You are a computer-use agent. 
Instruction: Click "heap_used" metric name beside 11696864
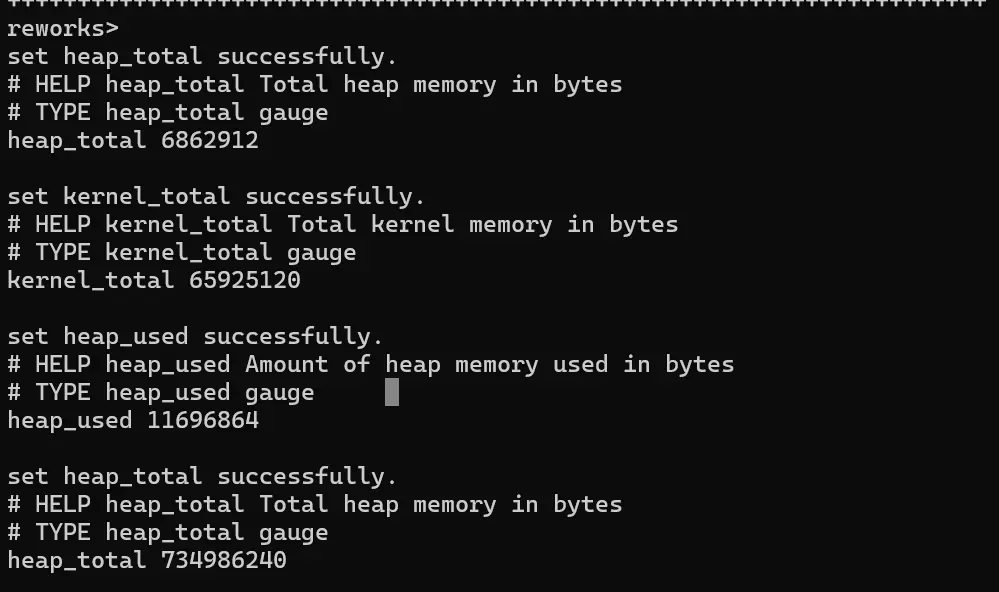click(69, 420)
